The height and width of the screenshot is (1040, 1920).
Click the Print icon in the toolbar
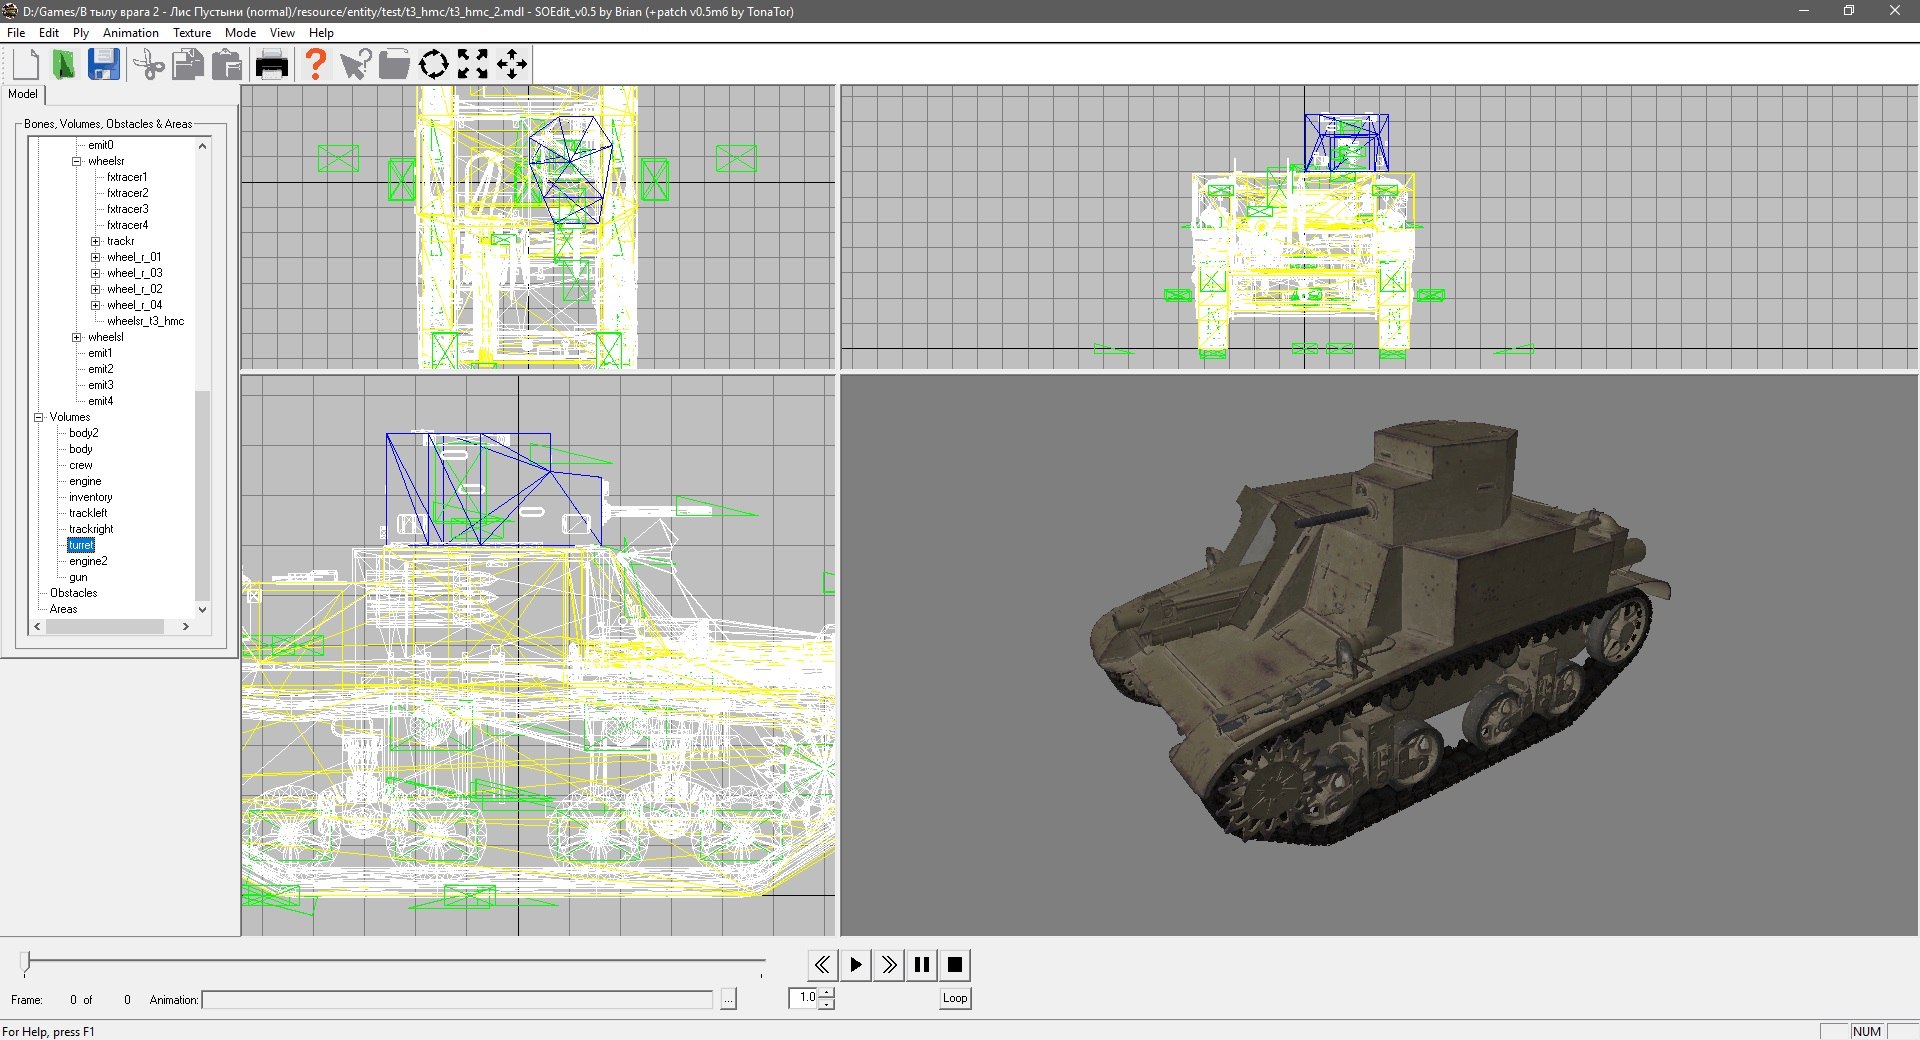tap(272, 66)
